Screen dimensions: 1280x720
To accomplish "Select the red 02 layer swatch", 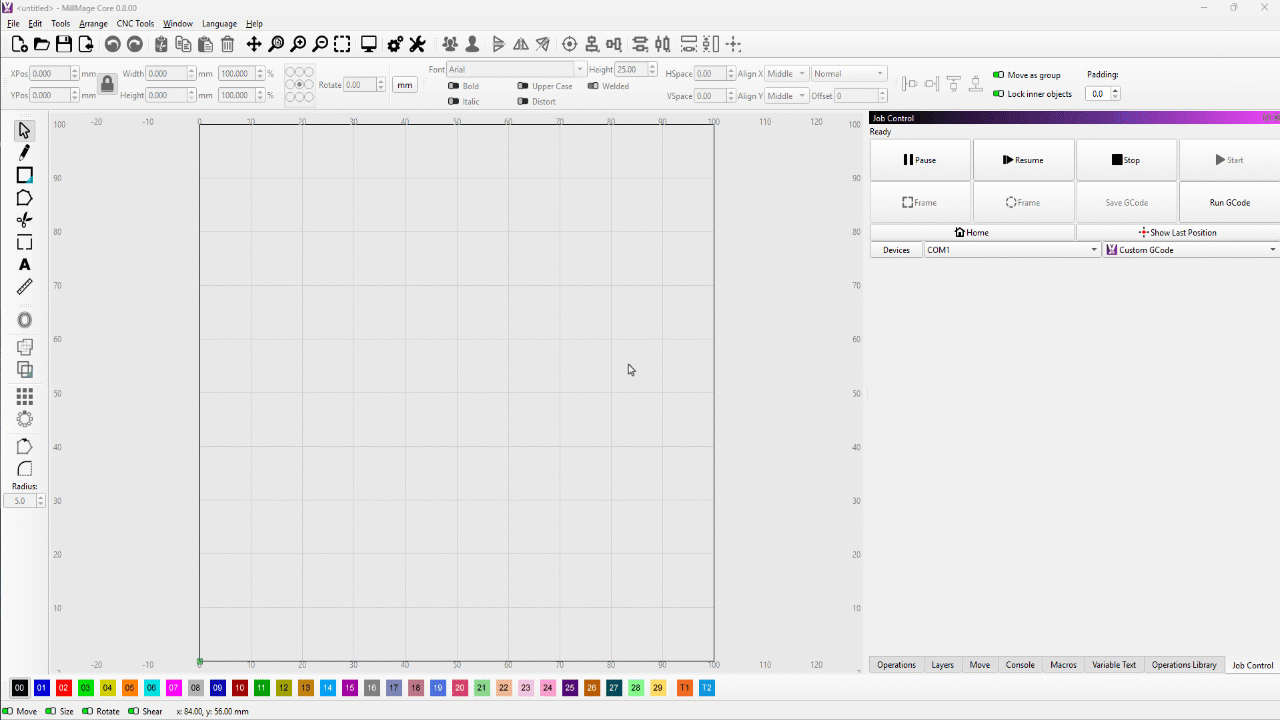I will 63,688.
